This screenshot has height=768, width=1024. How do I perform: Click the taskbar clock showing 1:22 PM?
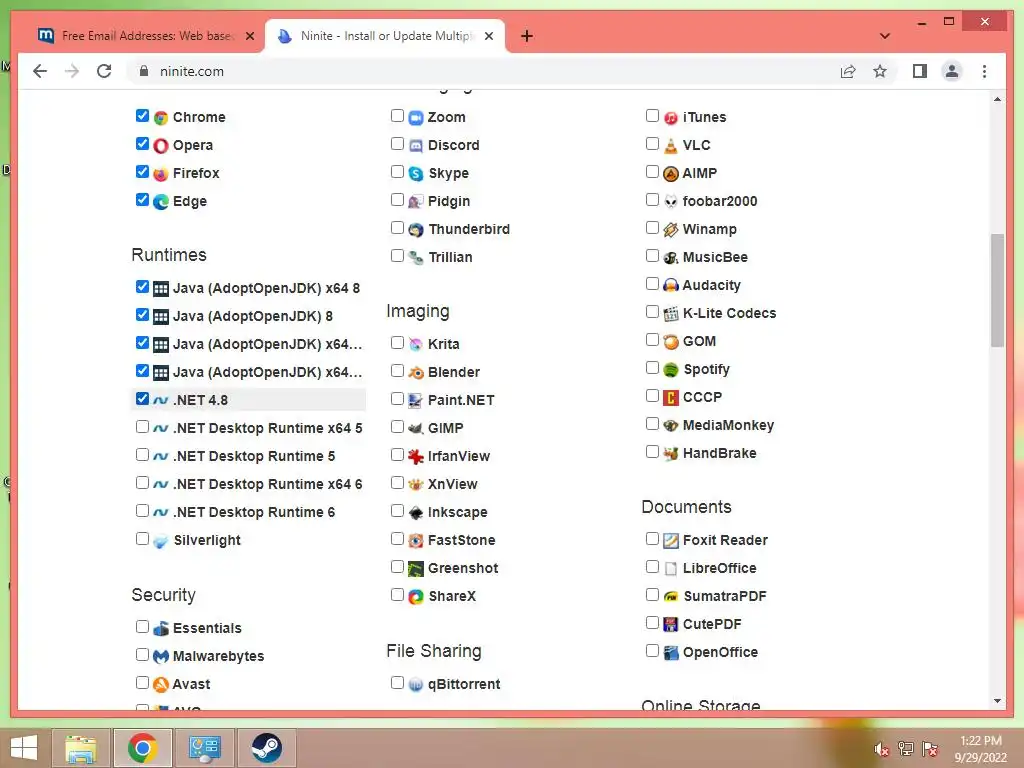pyautogui.click(x=980, y=749)
